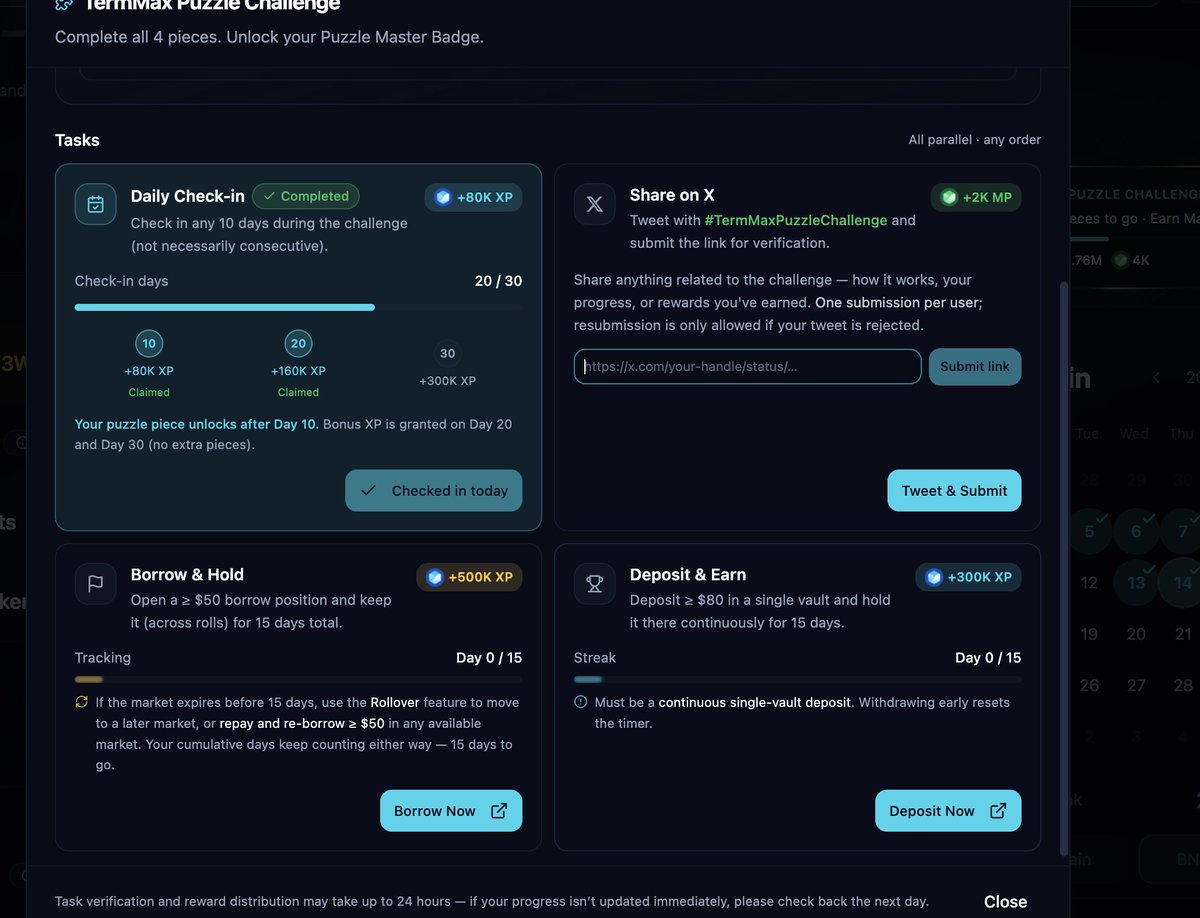Click the +160K XP label under Day 20
Image resolution: width=1200 pixels, height=918 pixels.
[x=298, y=371]
